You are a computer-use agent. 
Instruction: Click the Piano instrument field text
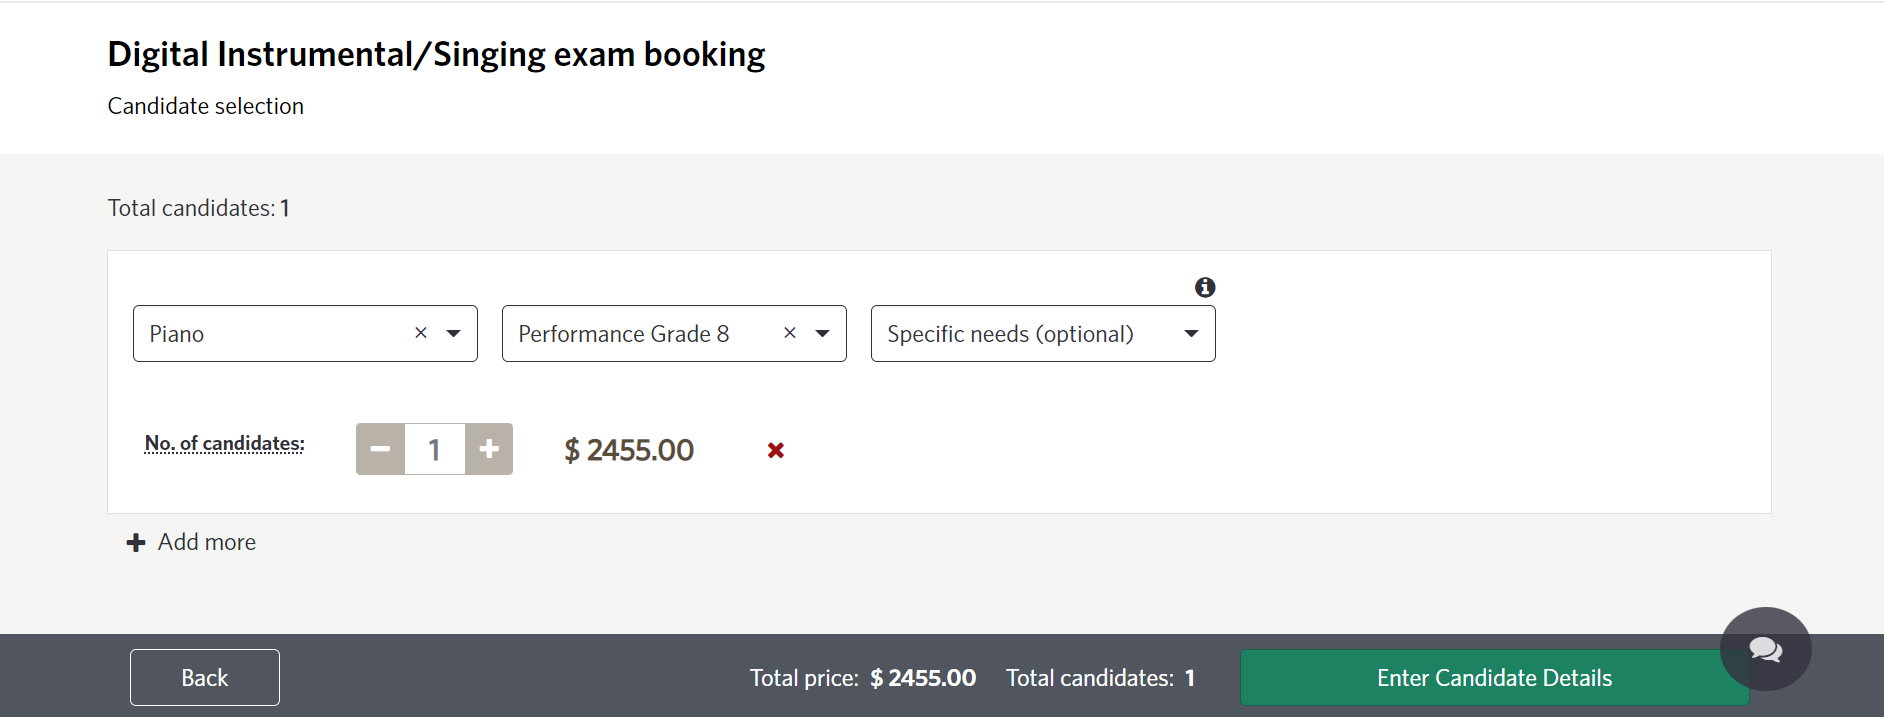pos(177,334)
